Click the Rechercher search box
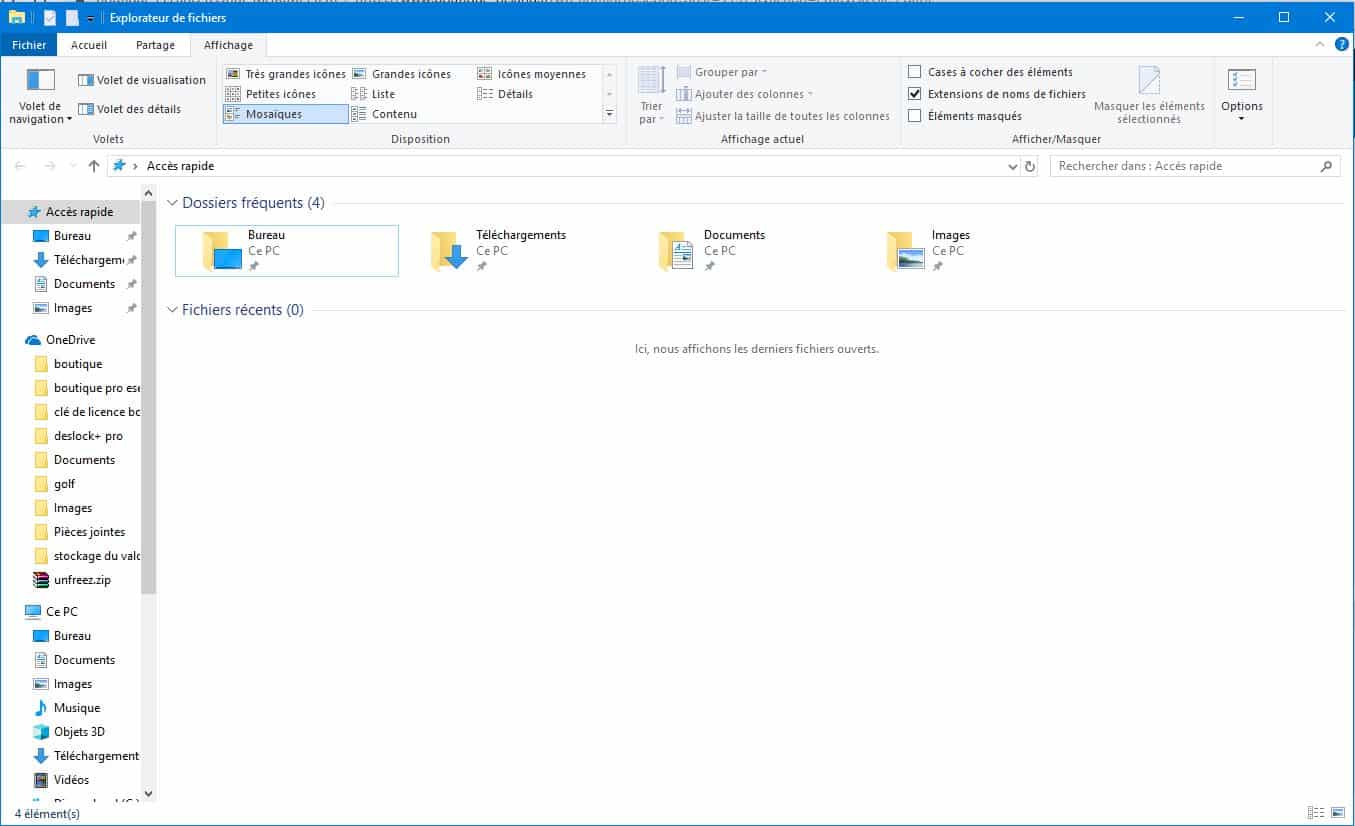This screenshot has height=826, width=1355. coord(1180,166)
